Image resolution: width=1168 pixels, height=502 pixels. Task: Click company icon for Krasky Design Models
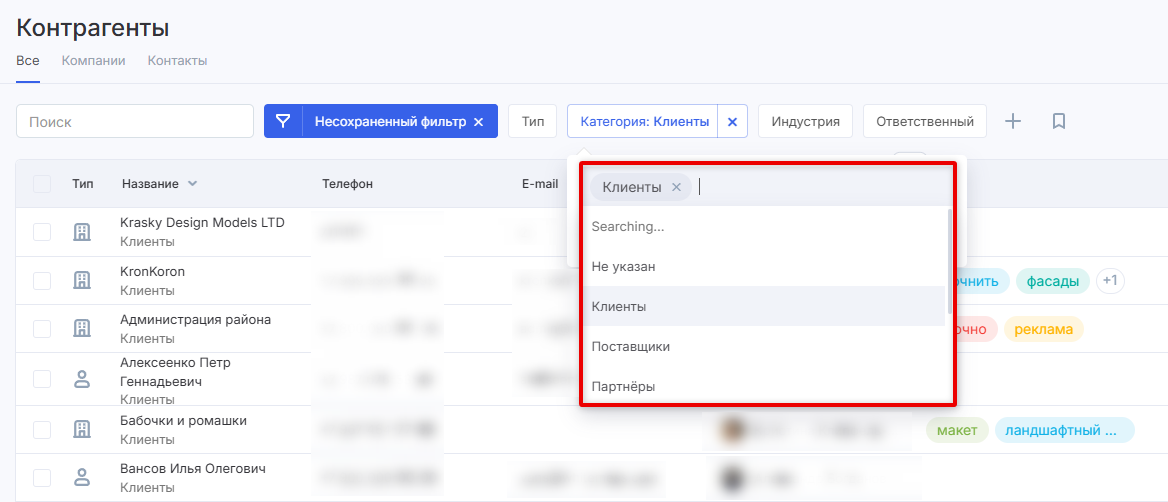tap(82, 232)
